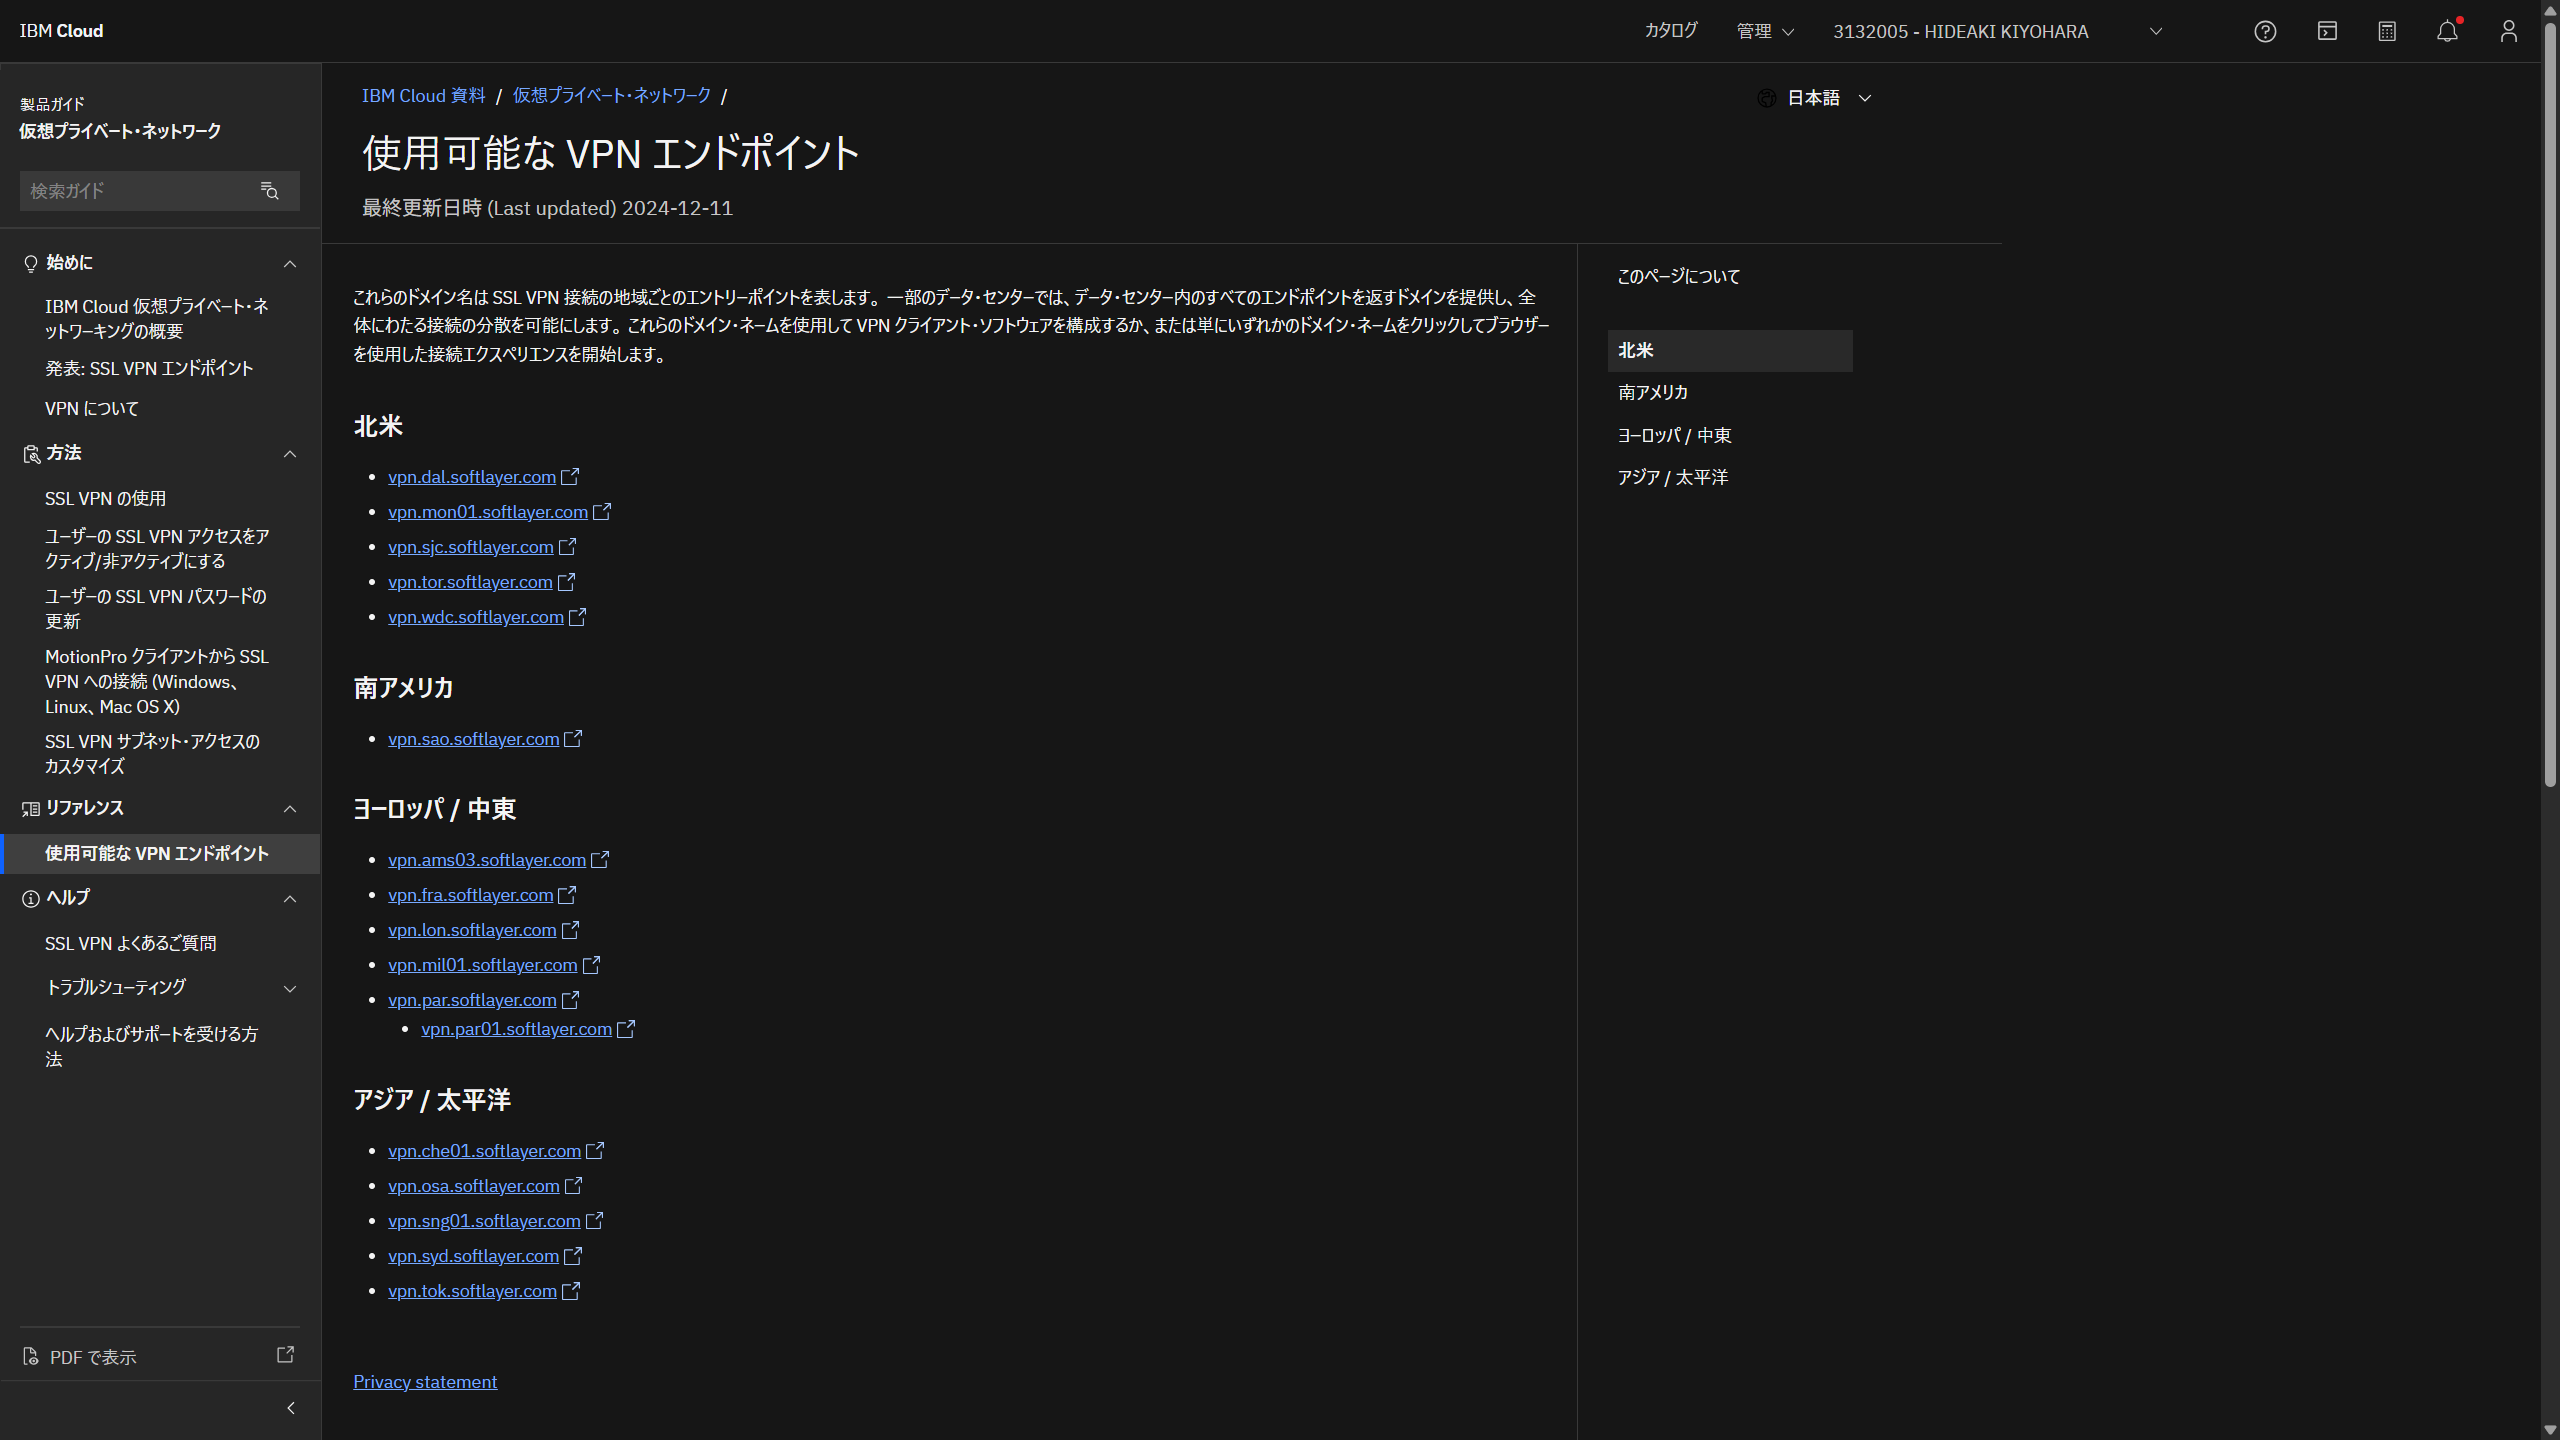This screenshot has width=2560, height=1440.
Task: Select 使用可能な VPN エンドポイント in the sidebar
Action: tap(156, 853)
